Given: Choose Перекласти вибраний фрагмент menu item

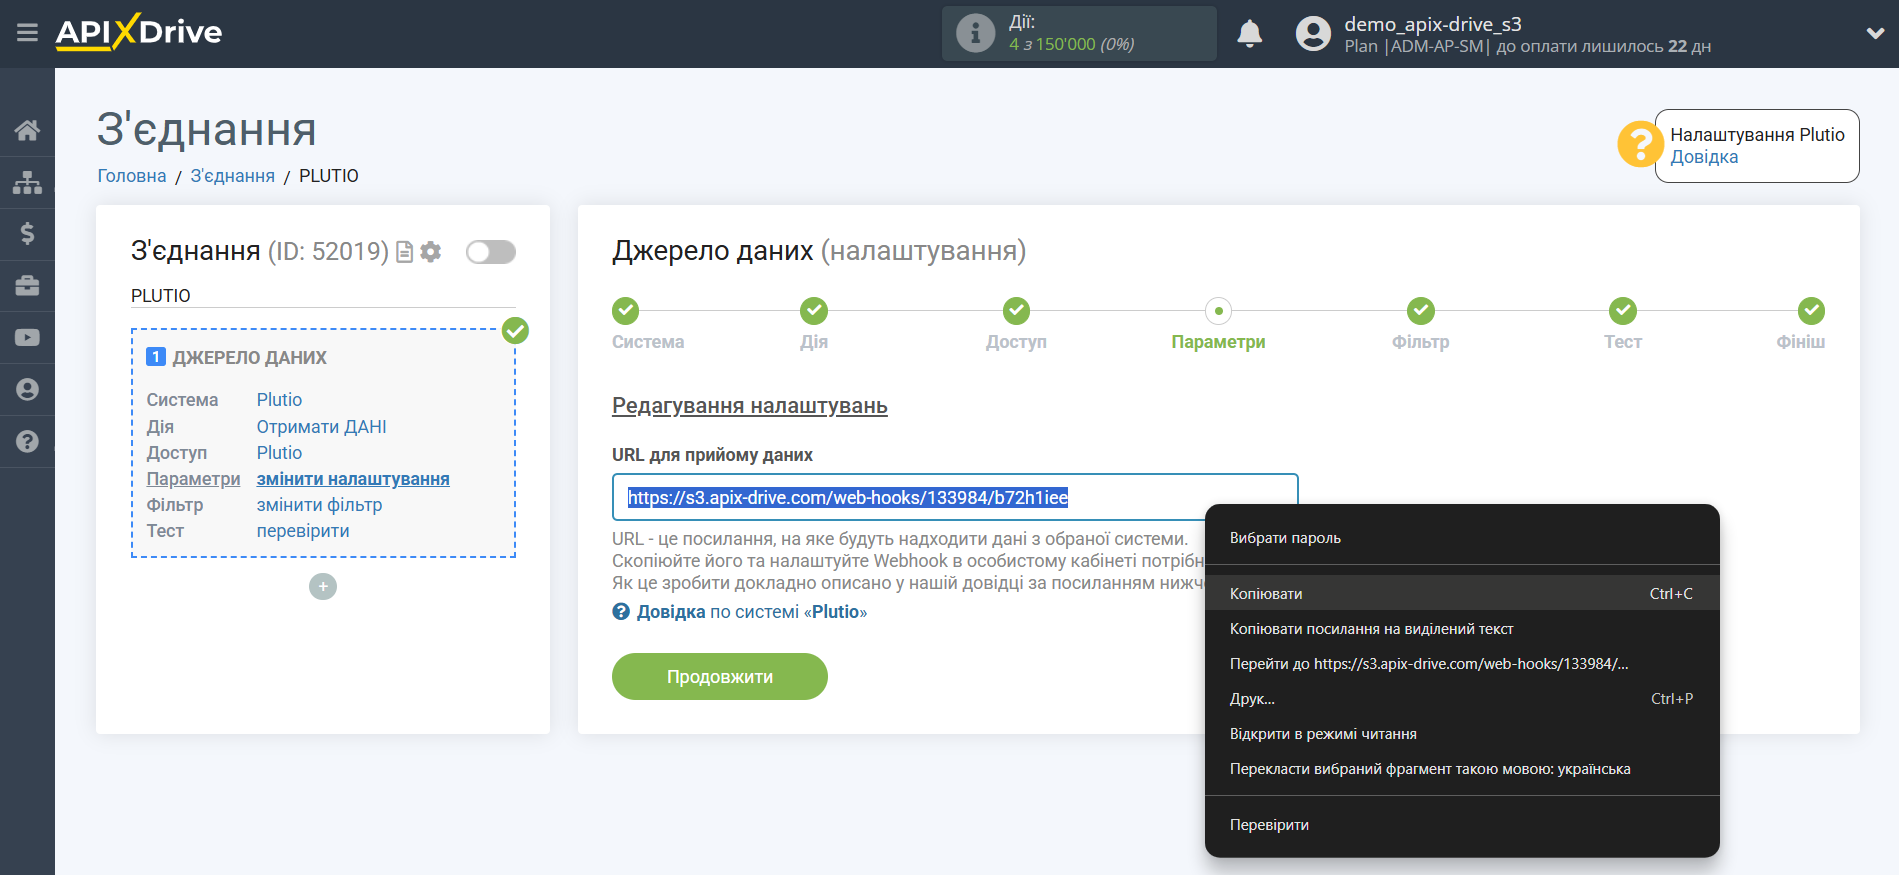Looking at the screenshot, I should tap(1462, 769).
